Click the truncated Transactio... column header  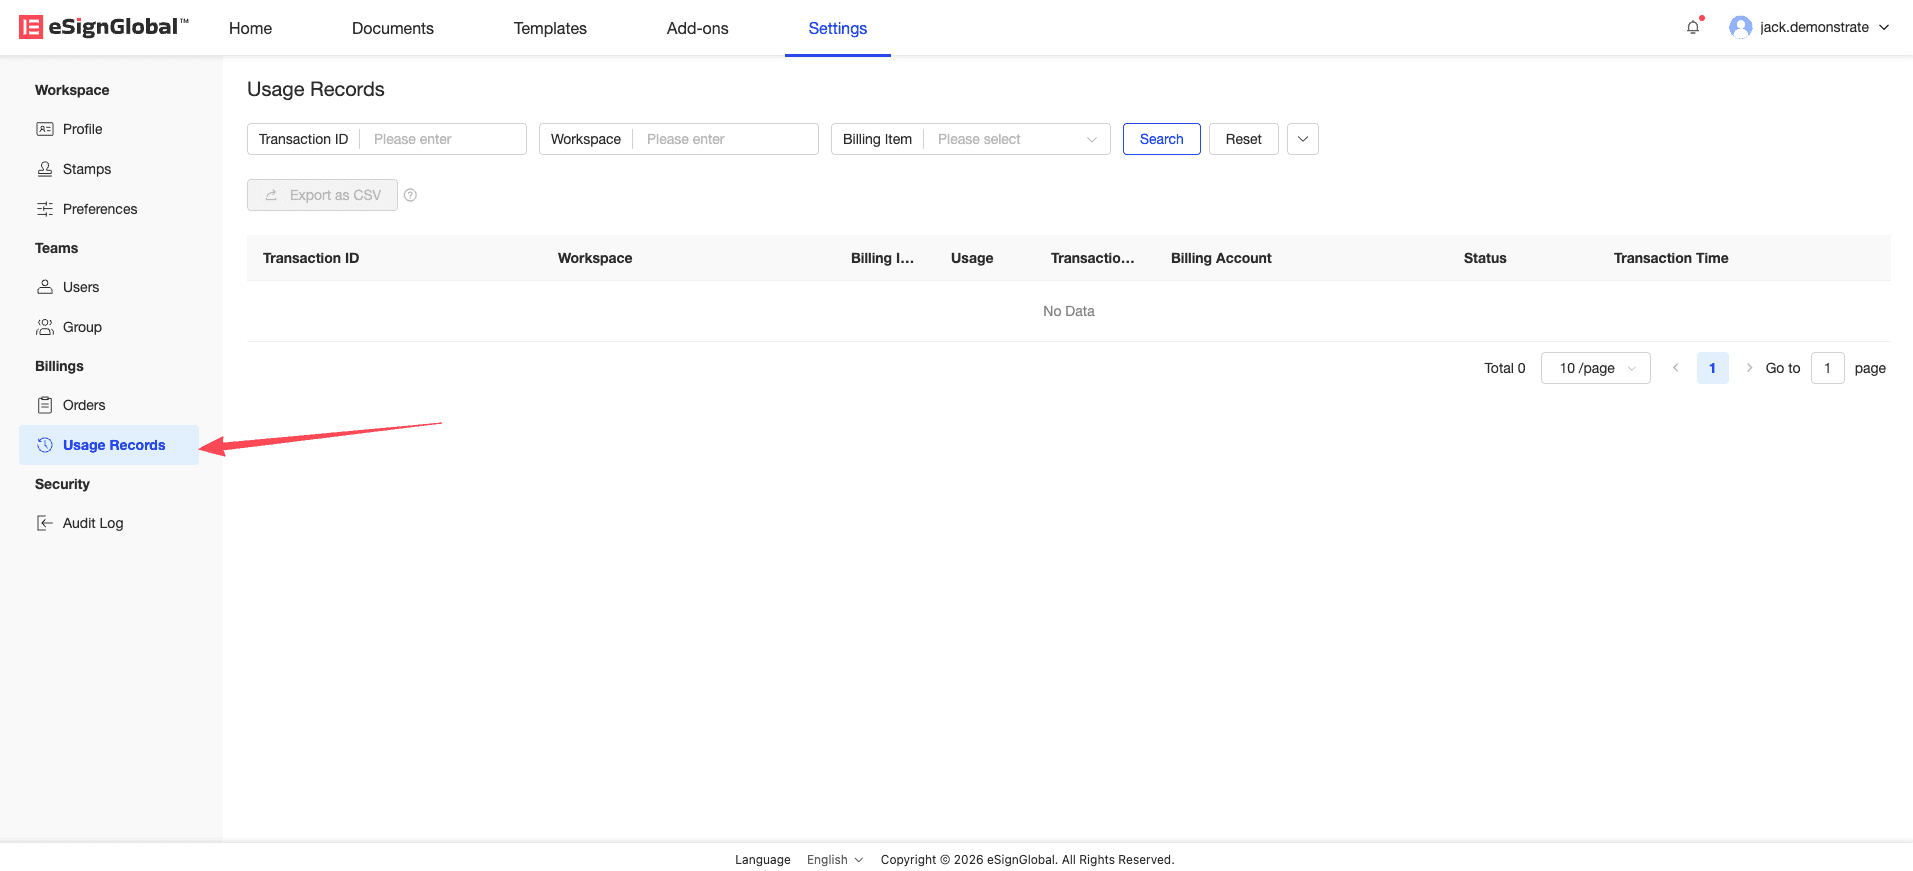[x=1092, y=258]
